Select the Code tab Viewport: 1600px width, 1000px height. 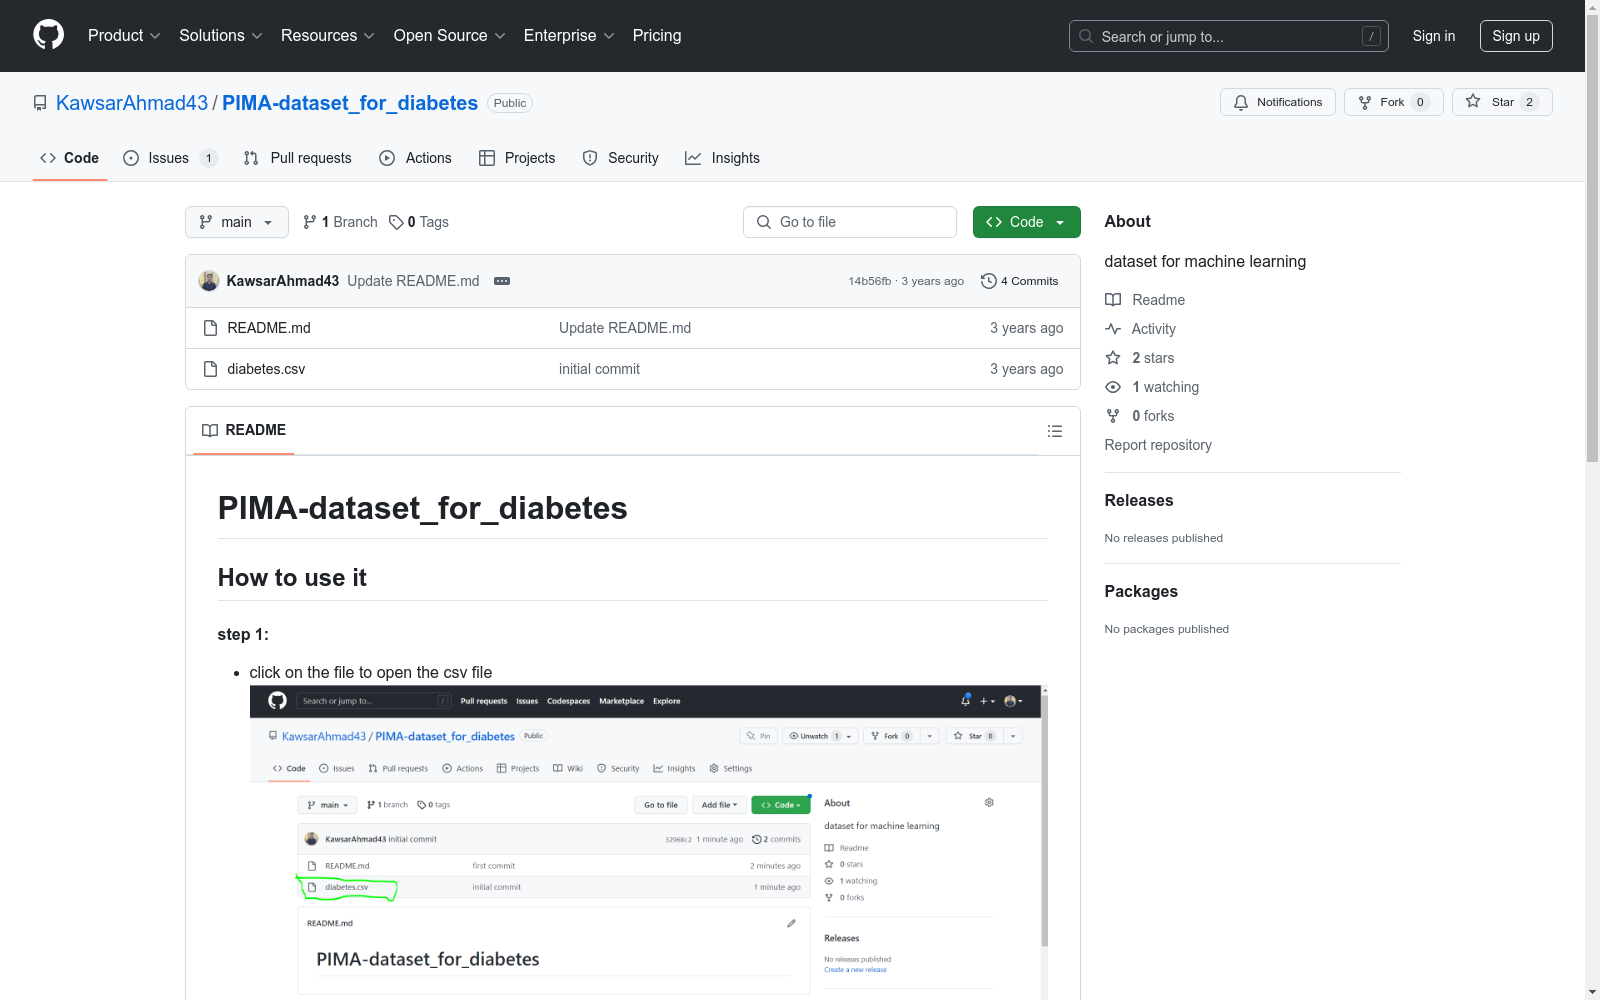(69, 158)
